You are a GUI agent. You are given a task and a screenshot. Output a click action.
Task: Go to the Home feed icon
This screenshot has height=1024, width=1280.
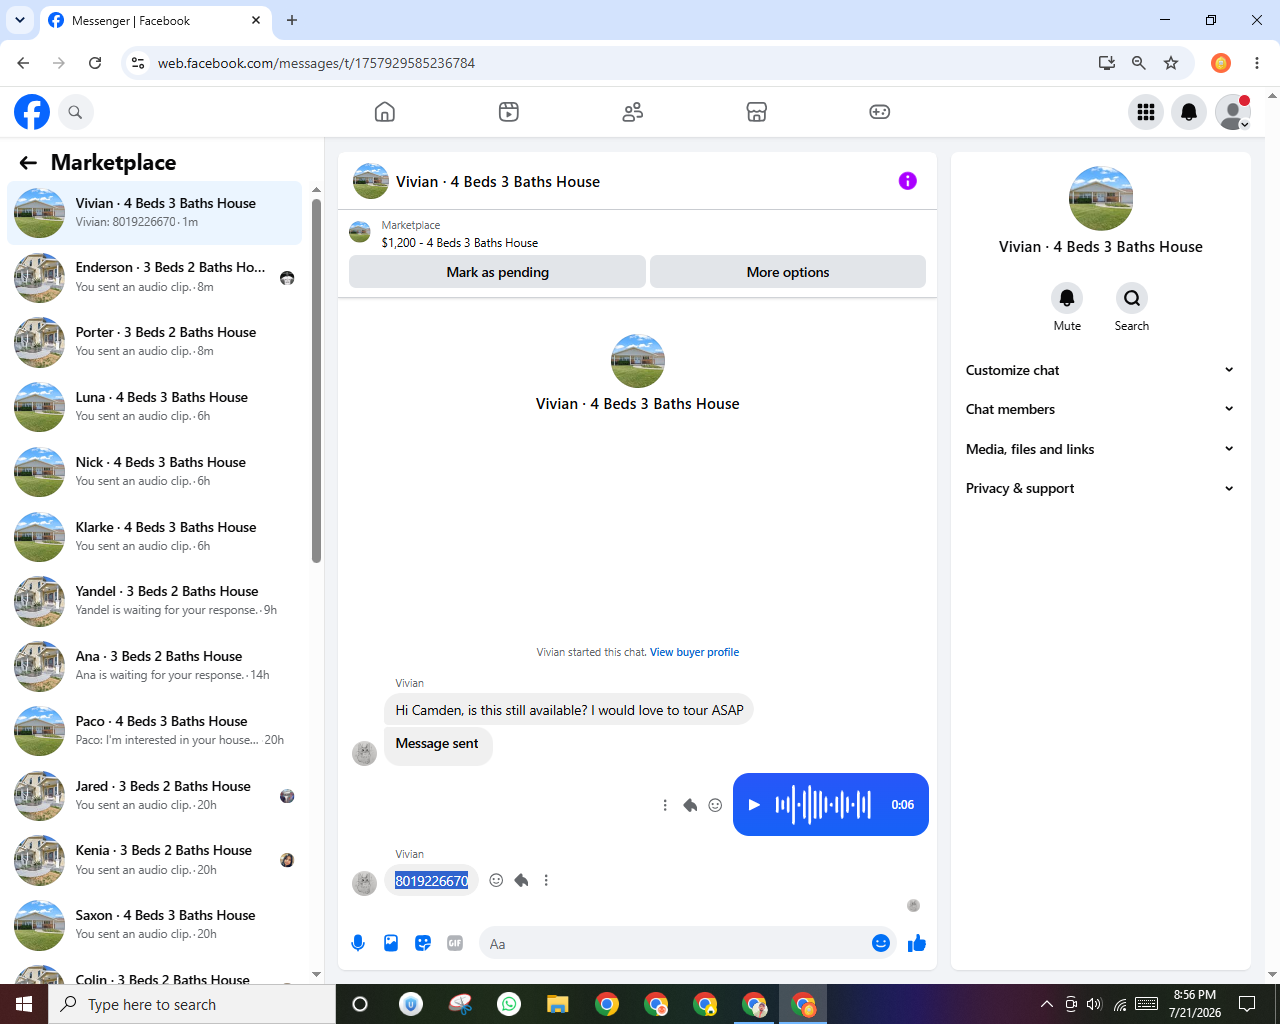tap(385, 112)
